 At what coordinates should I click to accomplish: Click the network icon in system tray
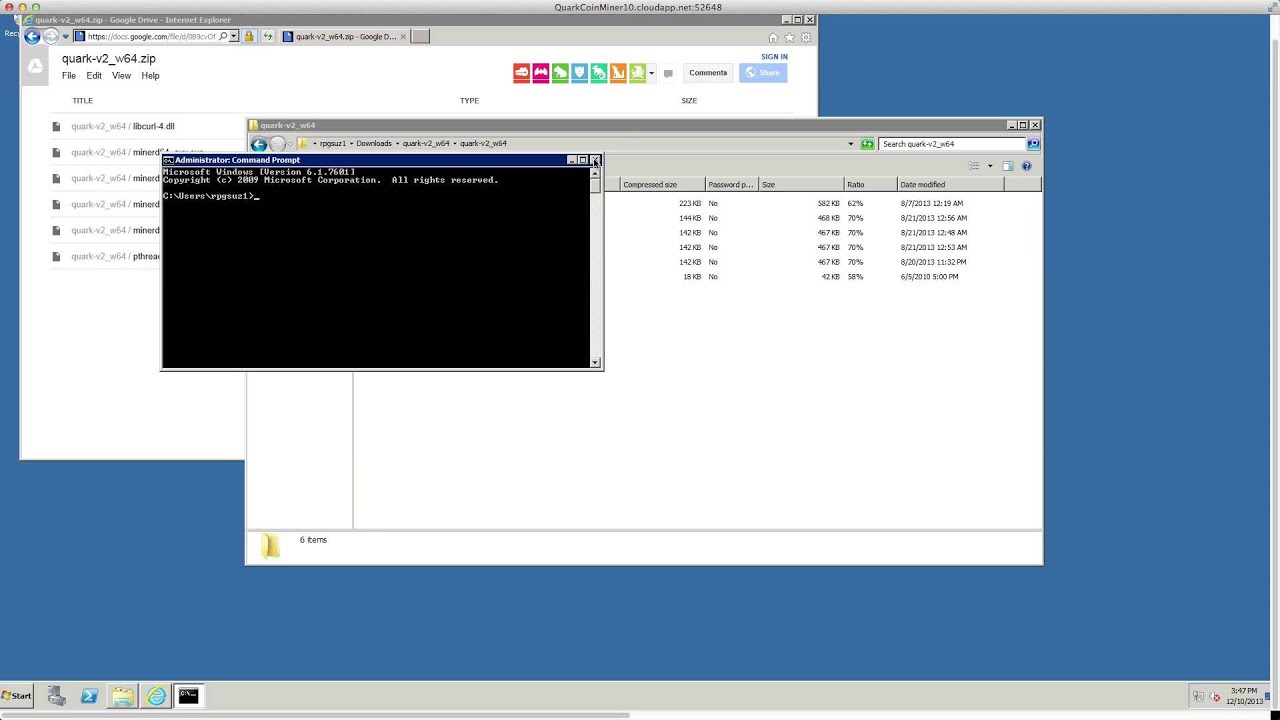(x=1198, y=696)
